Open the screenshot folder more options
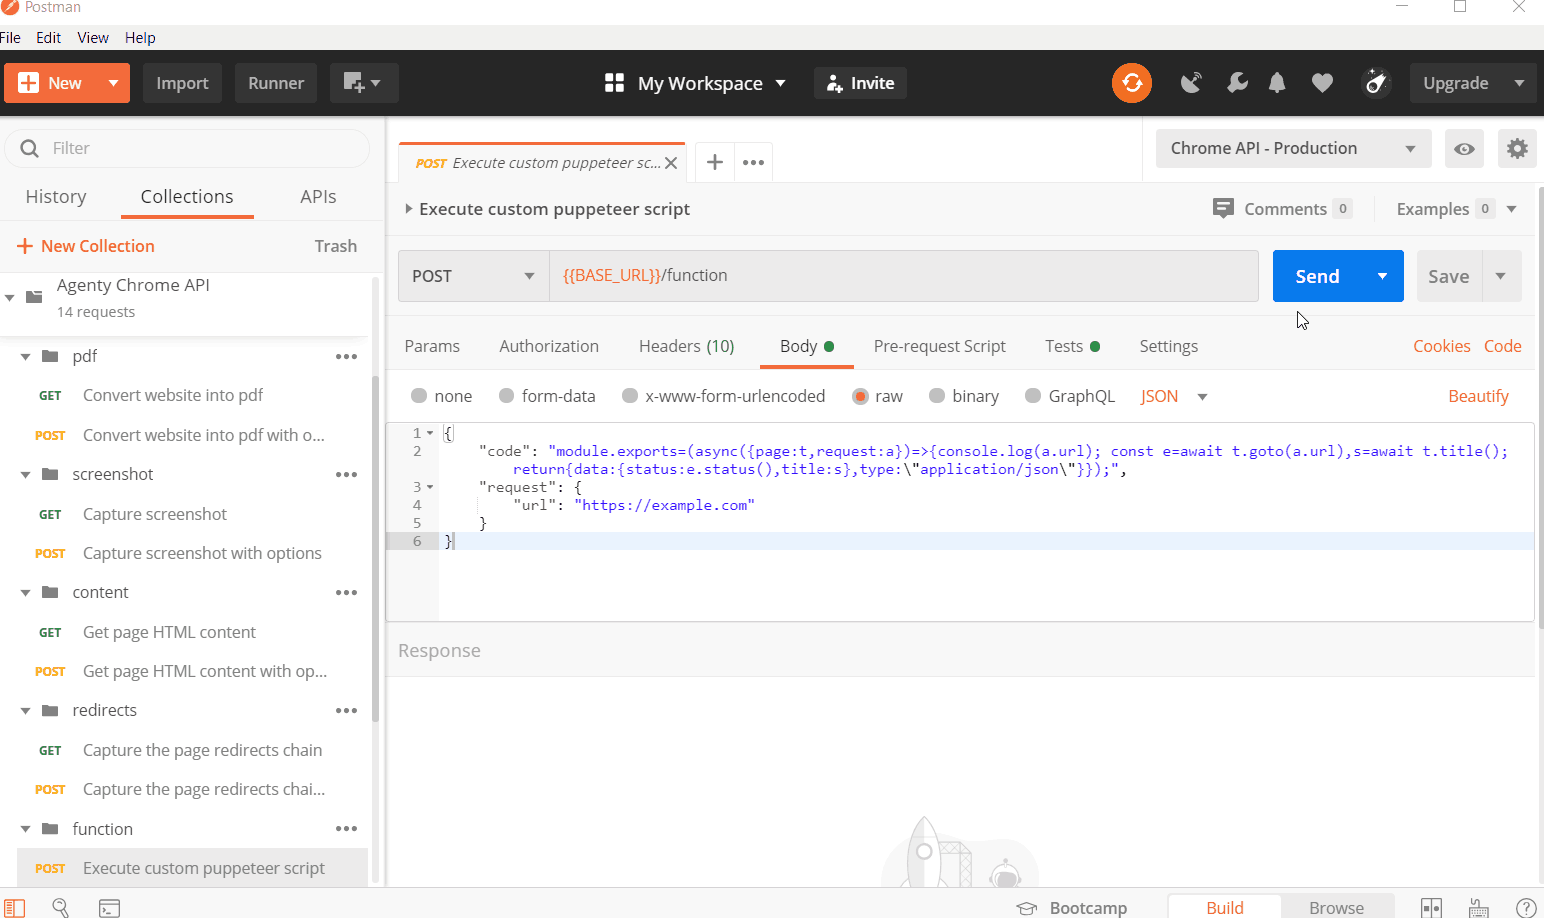The image size is (1544, 918). pyautogui.click(x=346, y=474)
